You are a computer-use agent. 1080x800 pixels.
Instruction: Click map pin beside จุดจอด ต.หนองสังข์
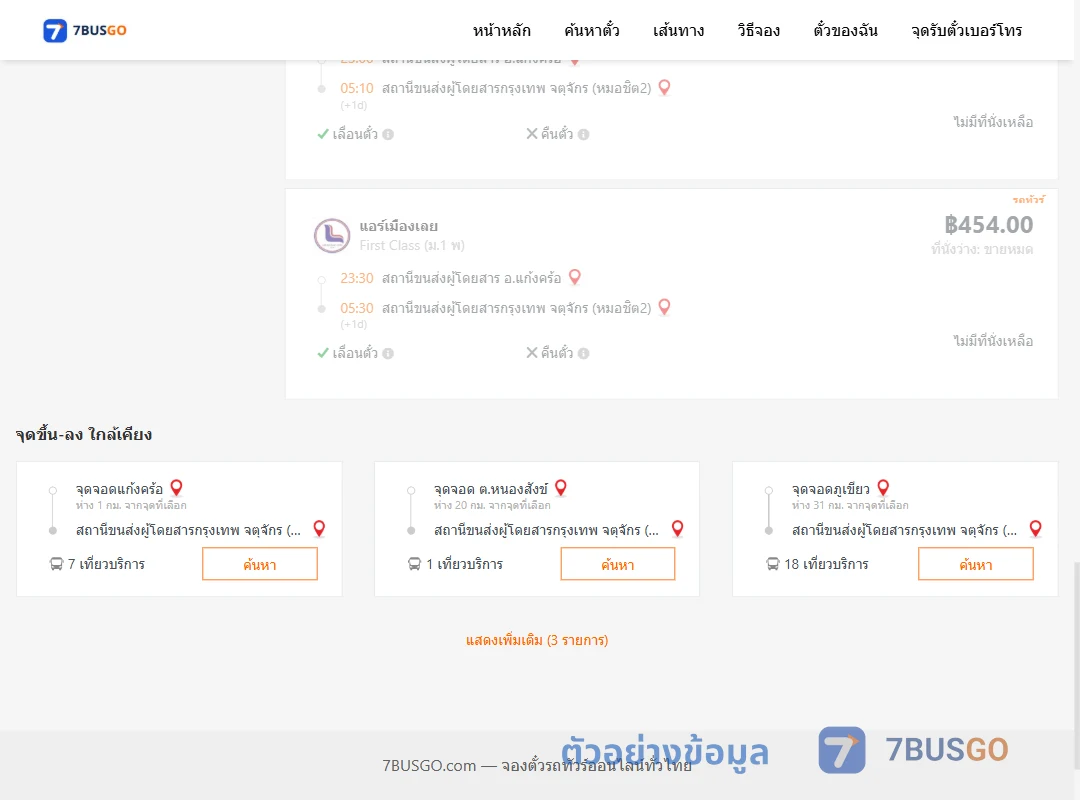[x=561, y=488]
